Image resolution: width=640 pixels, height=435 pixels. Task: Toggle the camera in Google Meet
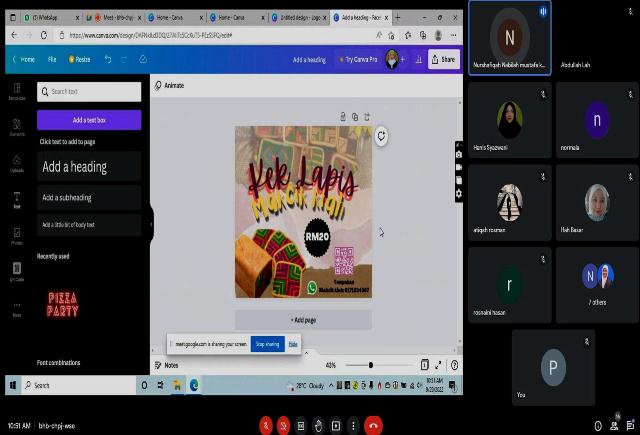[x=284, y=424]
